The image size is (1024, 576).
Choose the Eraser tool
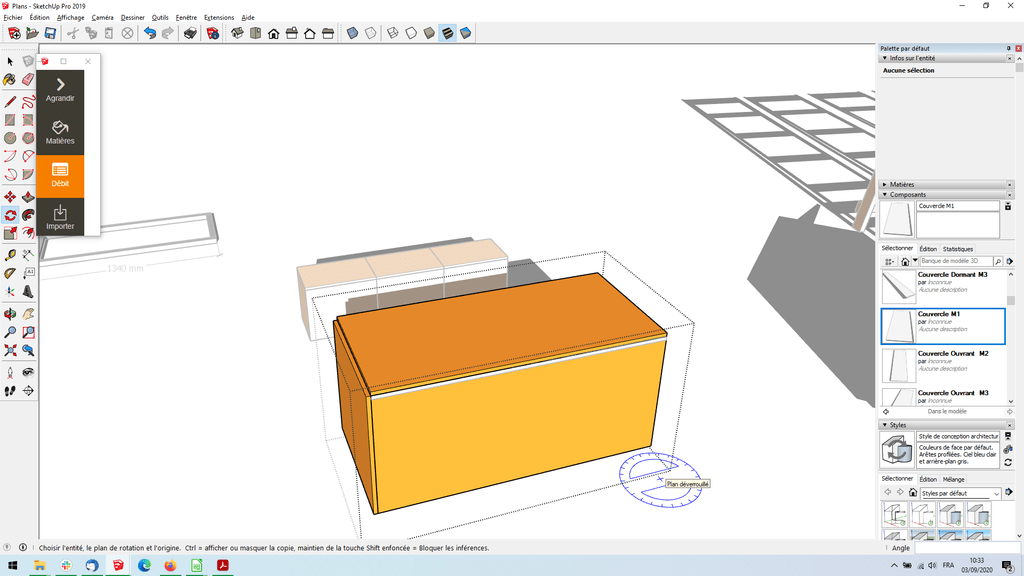[x=28, y=80]
